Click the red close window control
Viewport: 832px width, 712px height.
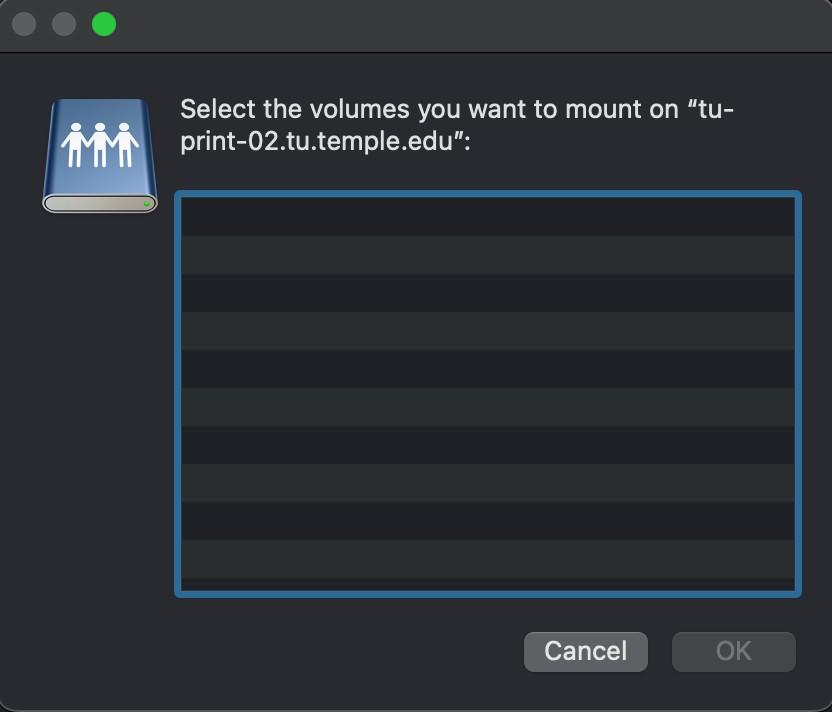[x=24, y=24]
